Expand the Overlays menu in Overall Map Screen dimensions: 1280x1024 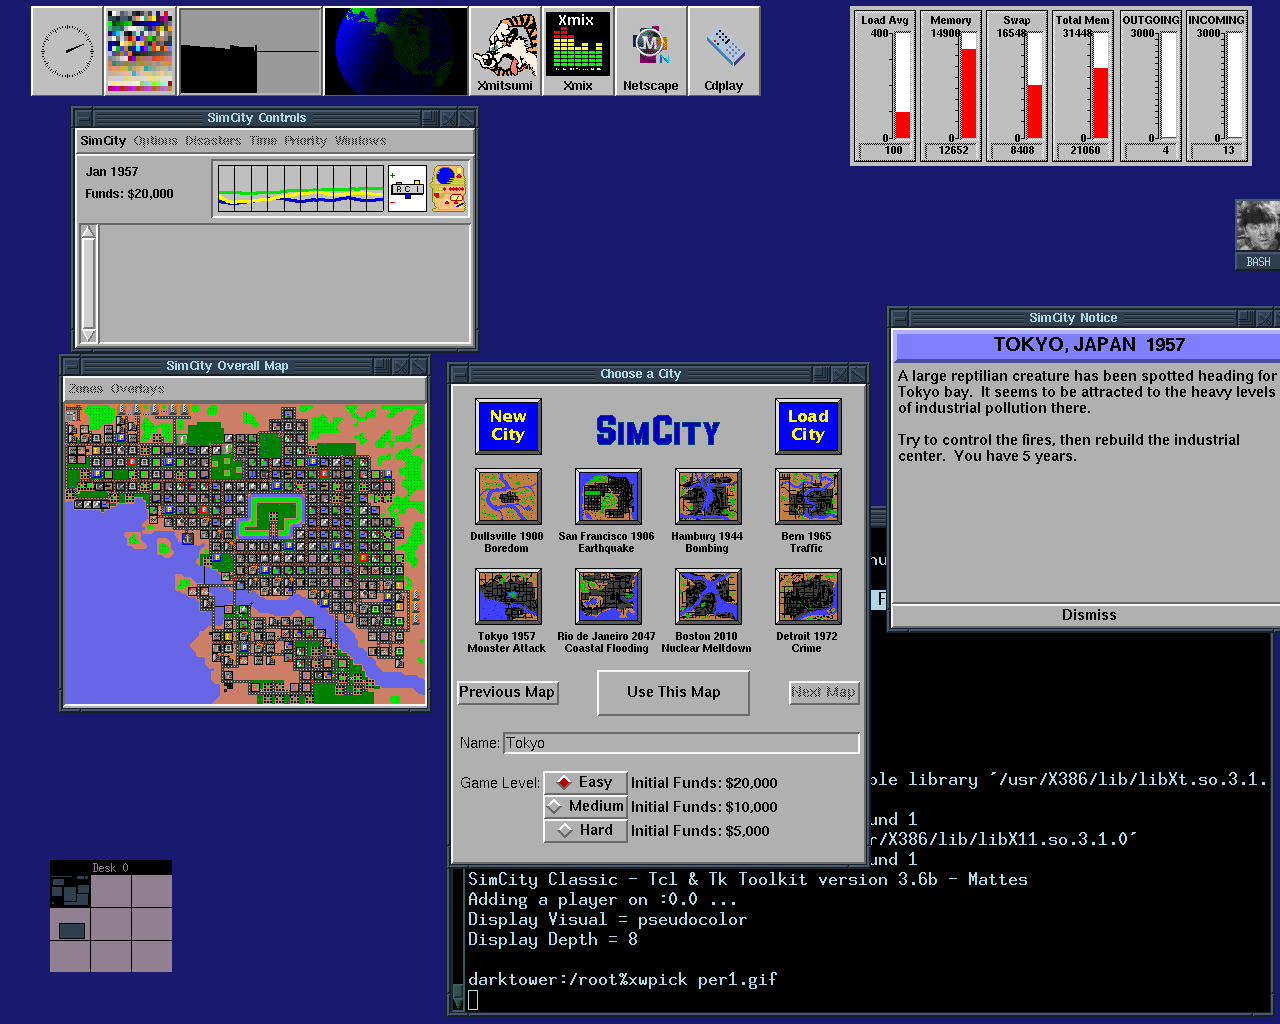[x=138, y=389]
